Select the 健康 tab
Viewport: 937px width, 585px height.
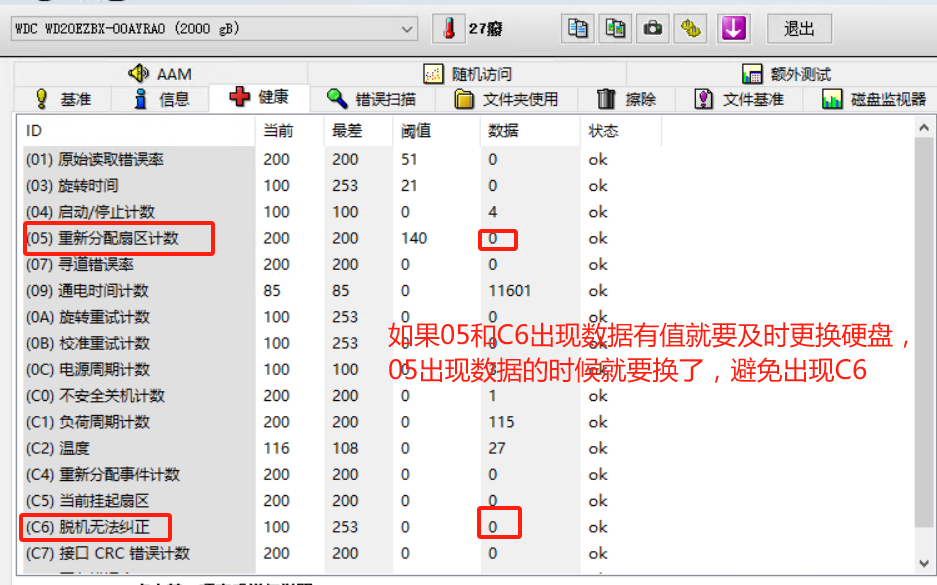pyautogui.click(x=259, y=97)
